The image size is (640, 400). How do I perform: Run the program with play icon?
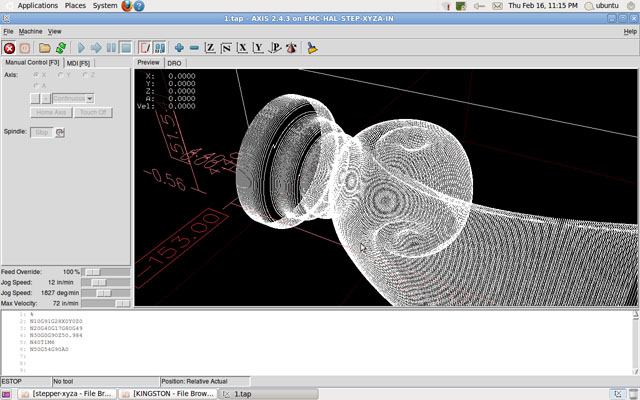(x=81, y=48)
